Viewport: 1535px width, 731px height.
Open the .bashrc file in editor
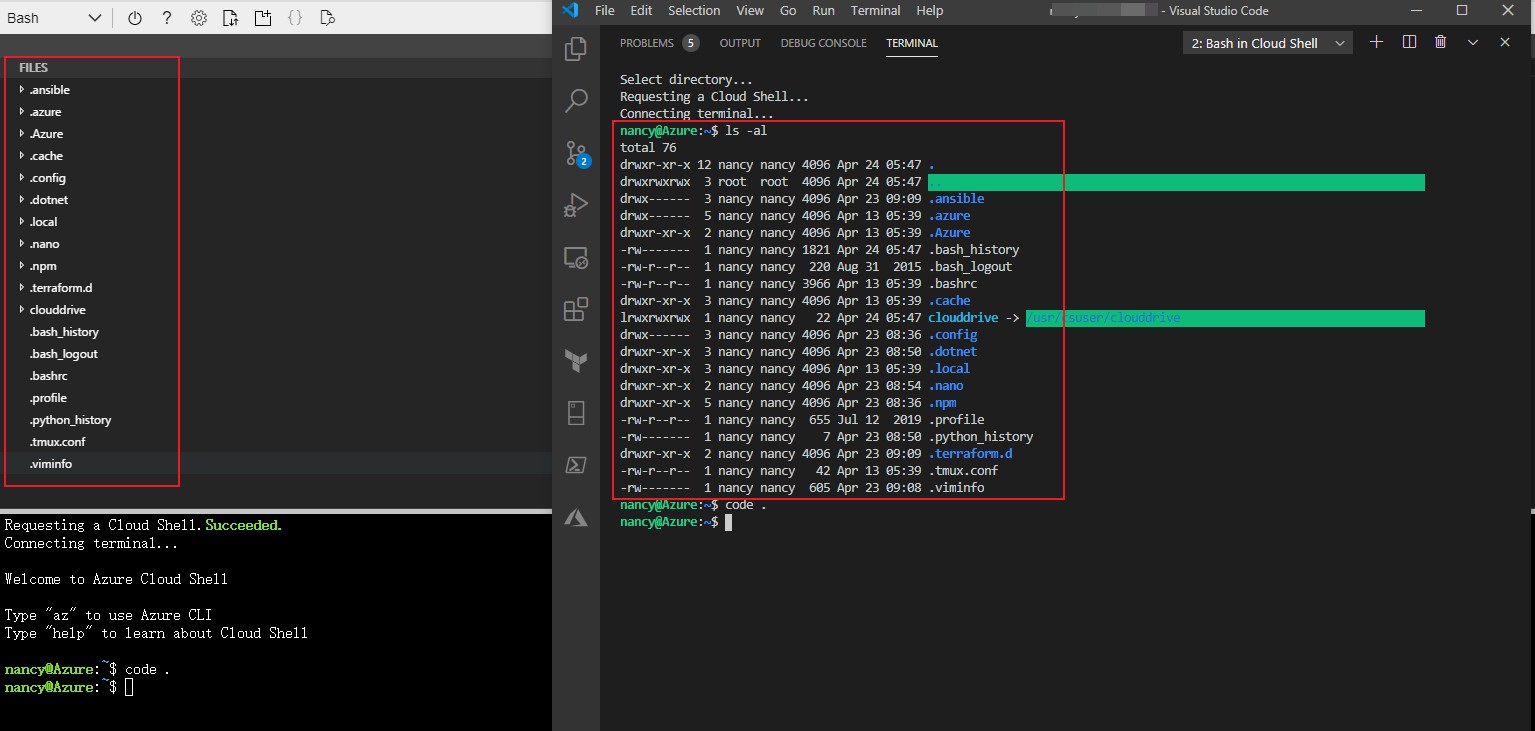point(48,376)
